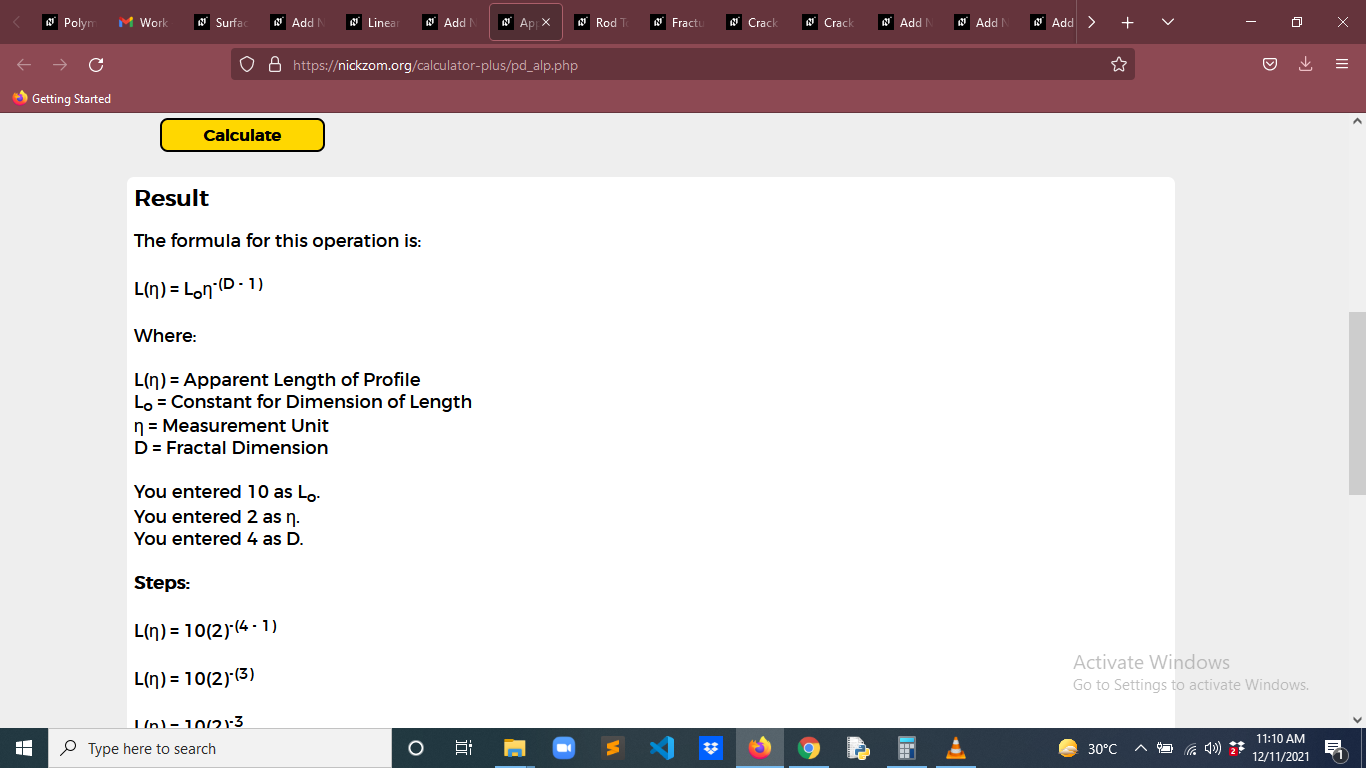Click the address bar URL
1366x768 pixels.
pos(435,65)
